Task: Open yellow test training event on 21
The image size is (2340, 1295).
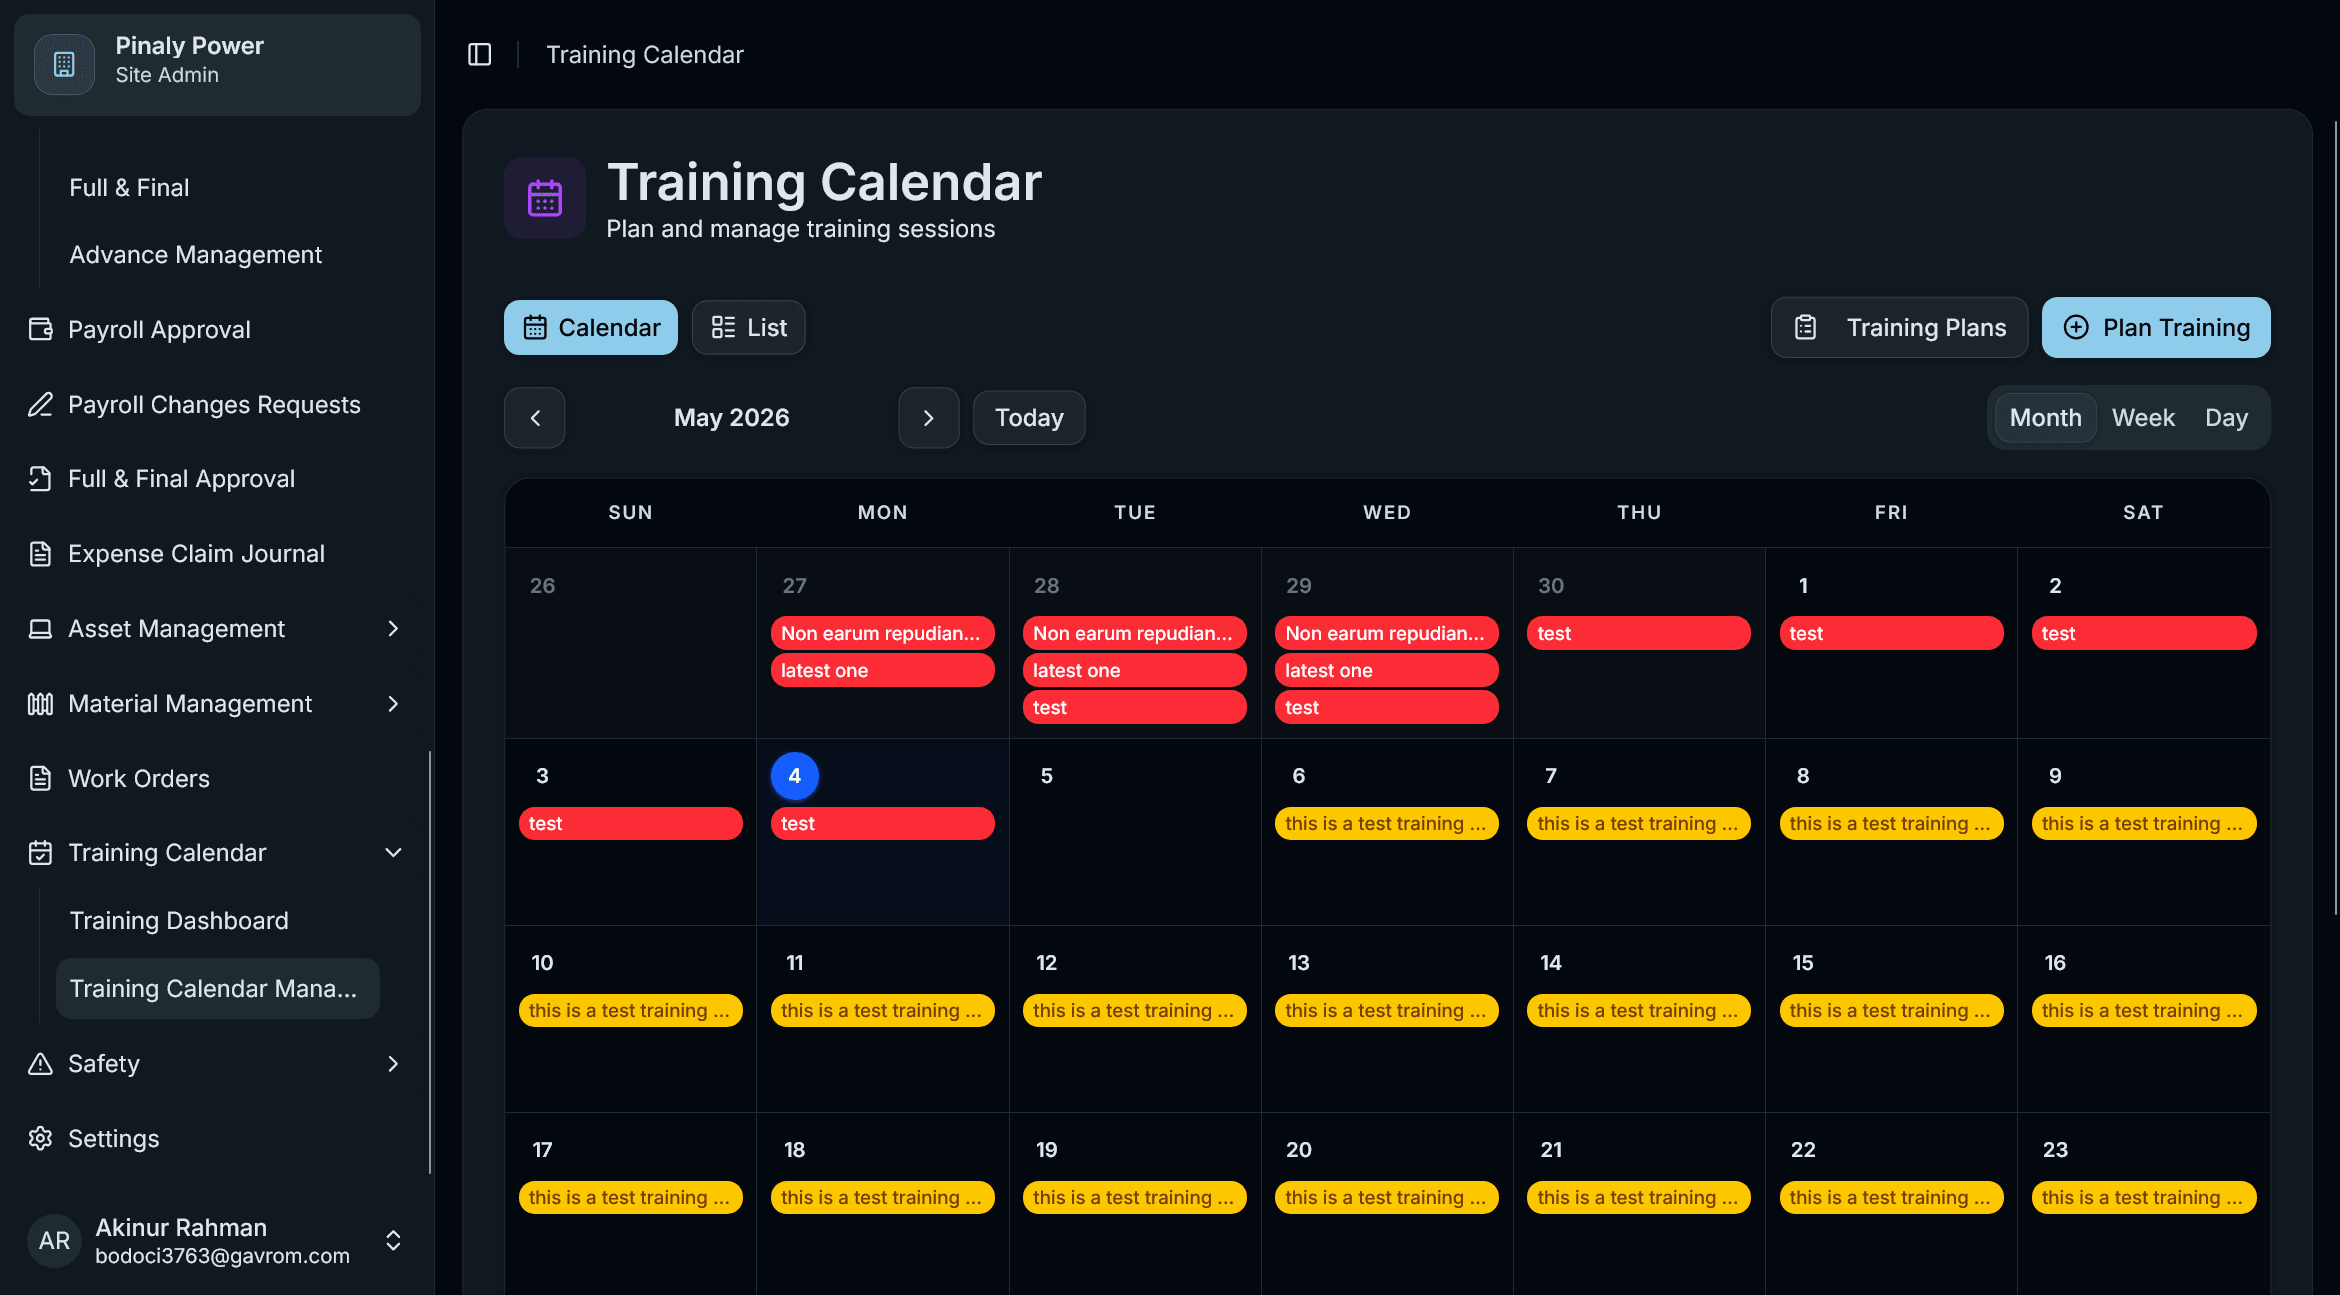Action: [1638, 1197]
